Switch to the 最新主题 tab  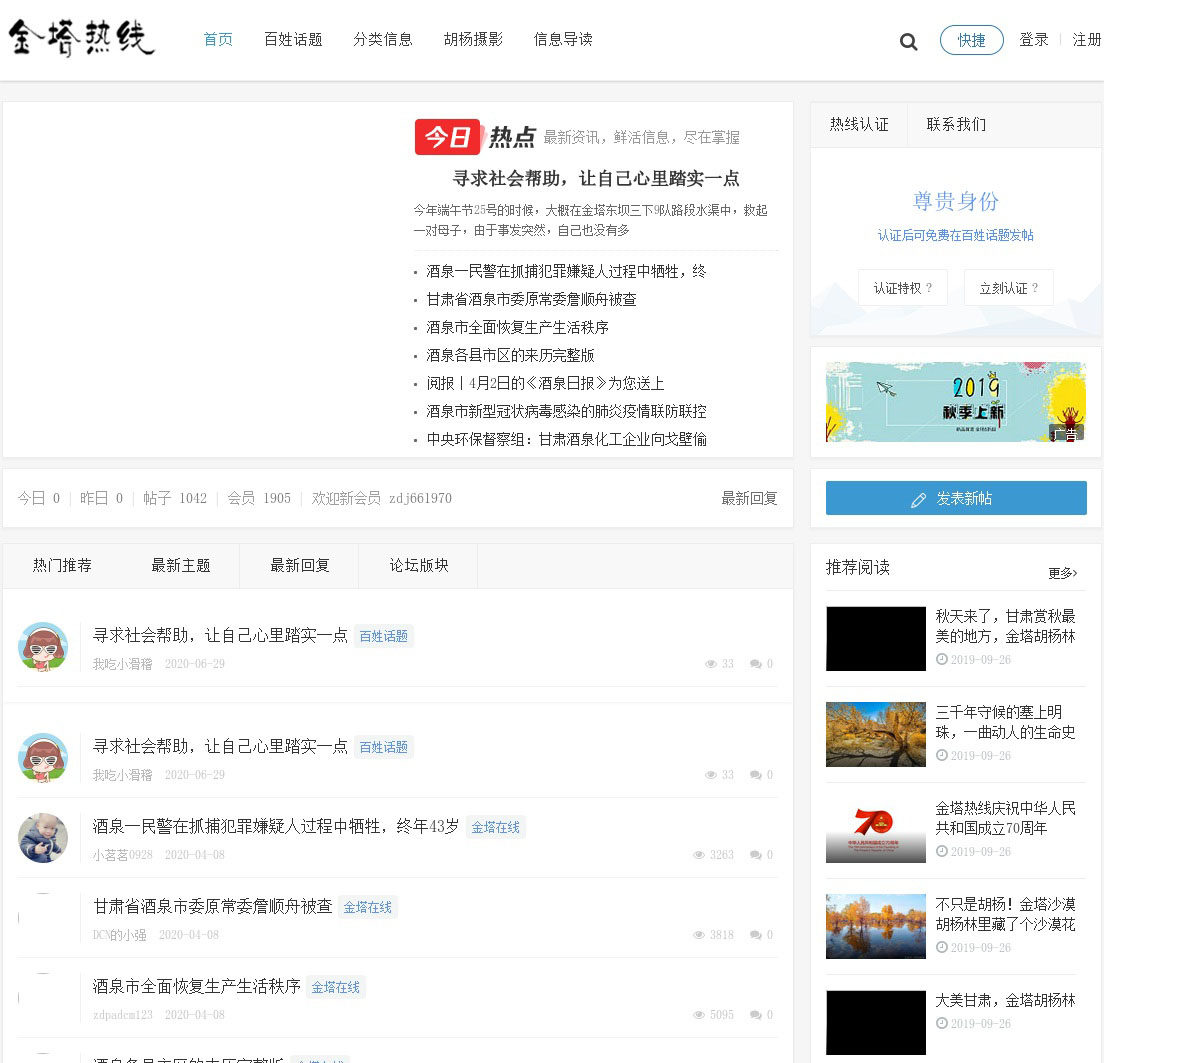click(x=180, y=566)
